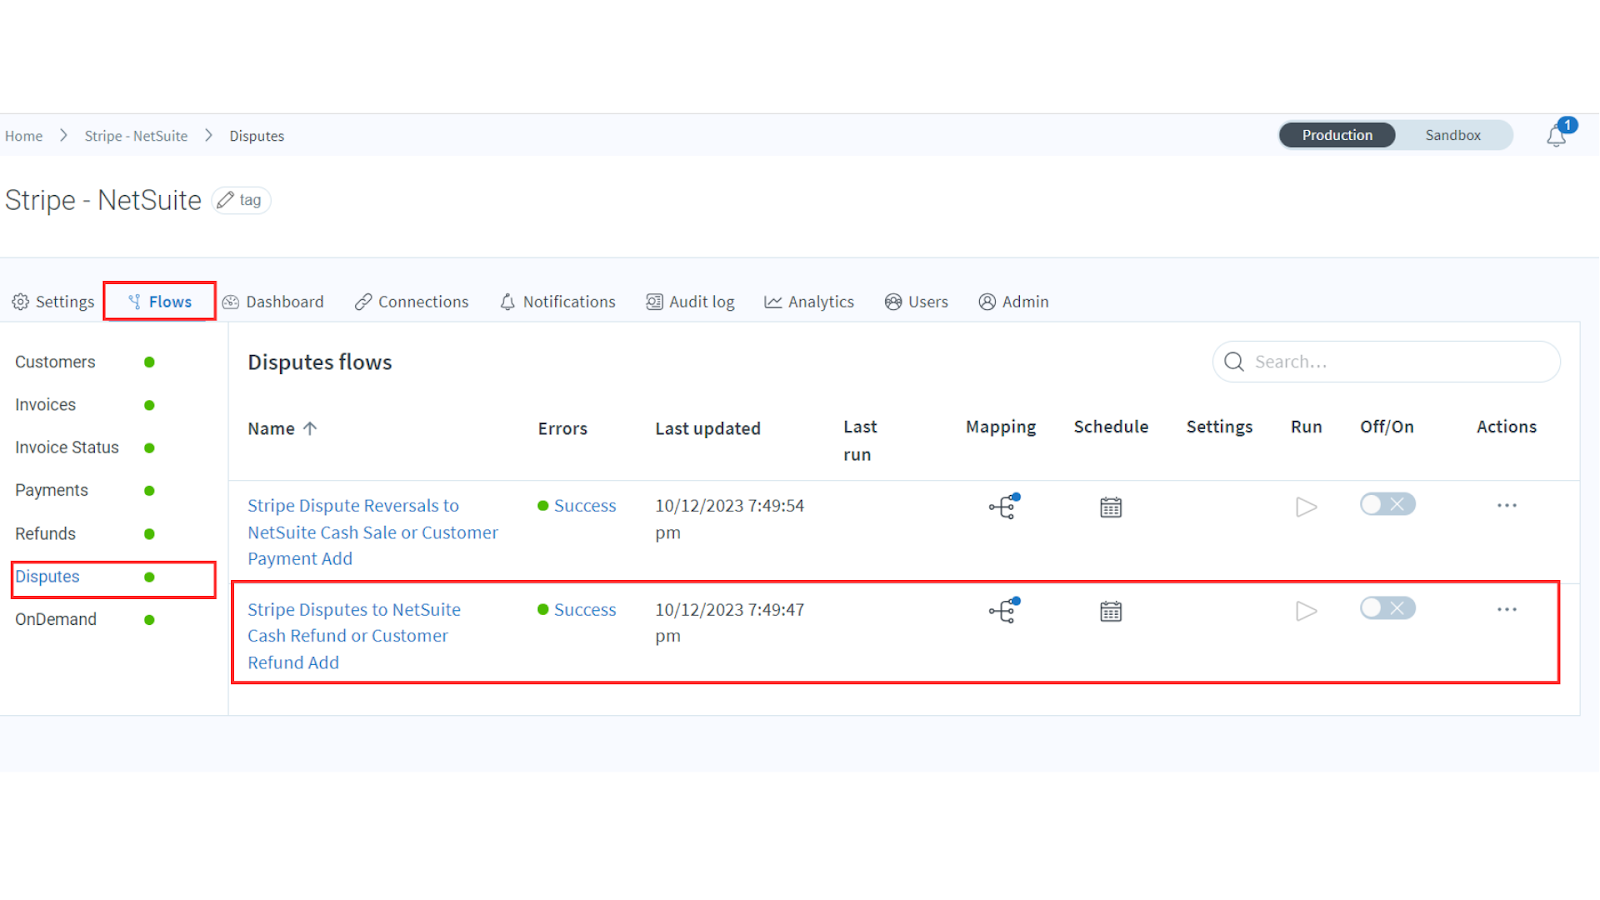Go to Stripe - NetSuite breadcrumb
Image resolution: width=1600 pixels, height=900 pixels.
click(x=136, y=136)
